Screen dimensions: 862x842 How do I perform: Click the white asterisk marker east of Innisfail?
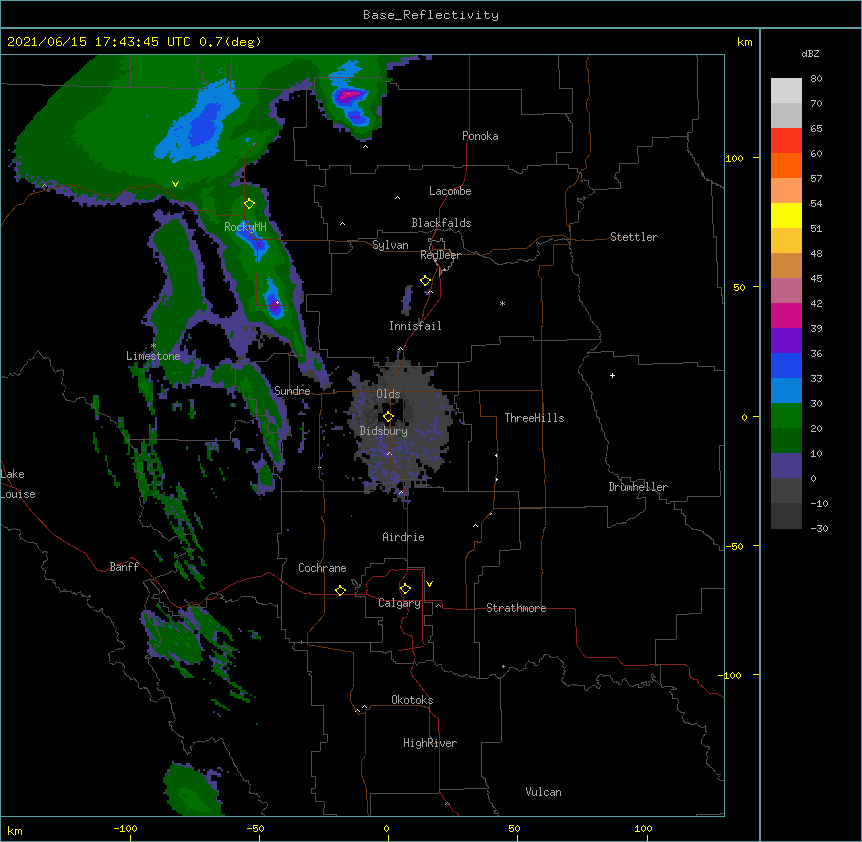pyautogui.click(x=502, y=303)
